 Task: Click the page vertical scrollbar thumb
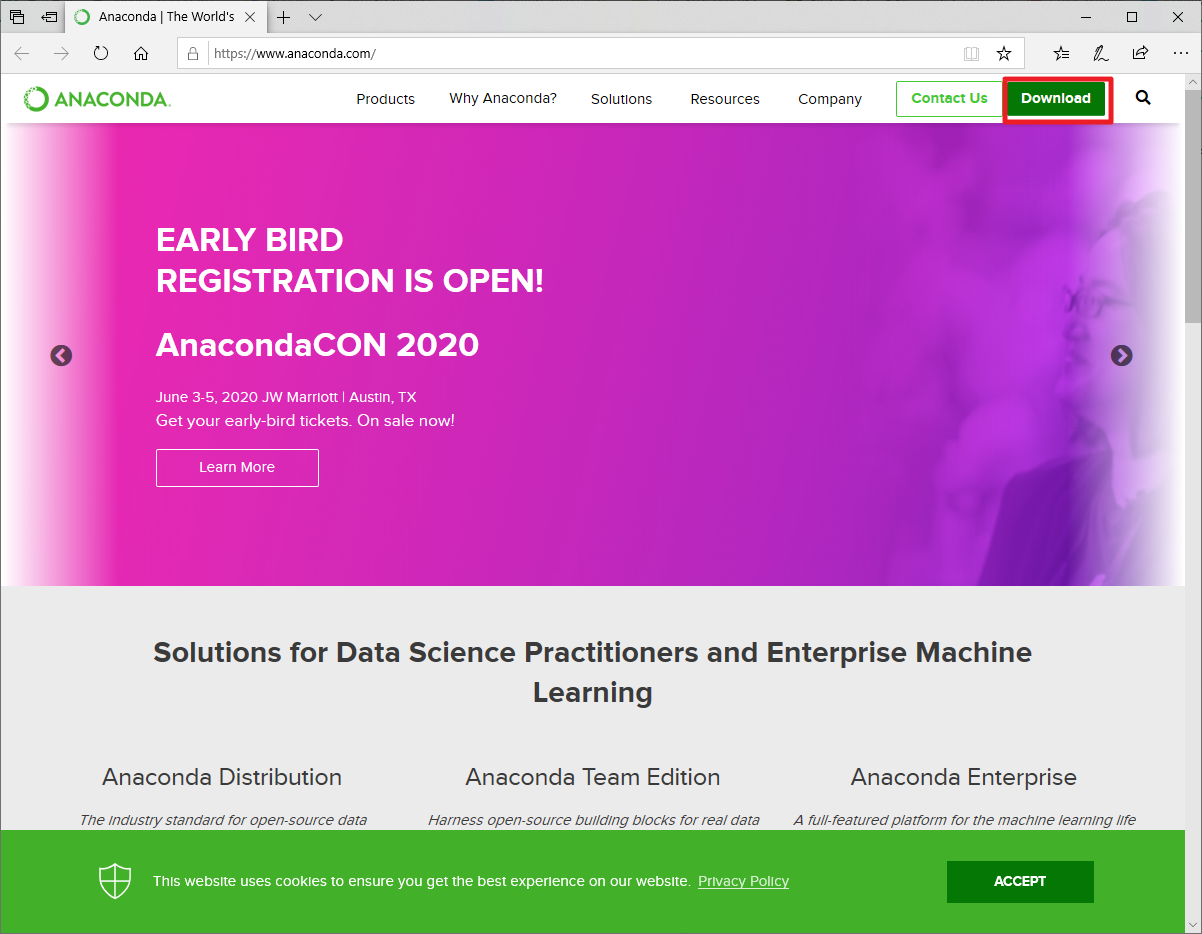[1192, 206]
